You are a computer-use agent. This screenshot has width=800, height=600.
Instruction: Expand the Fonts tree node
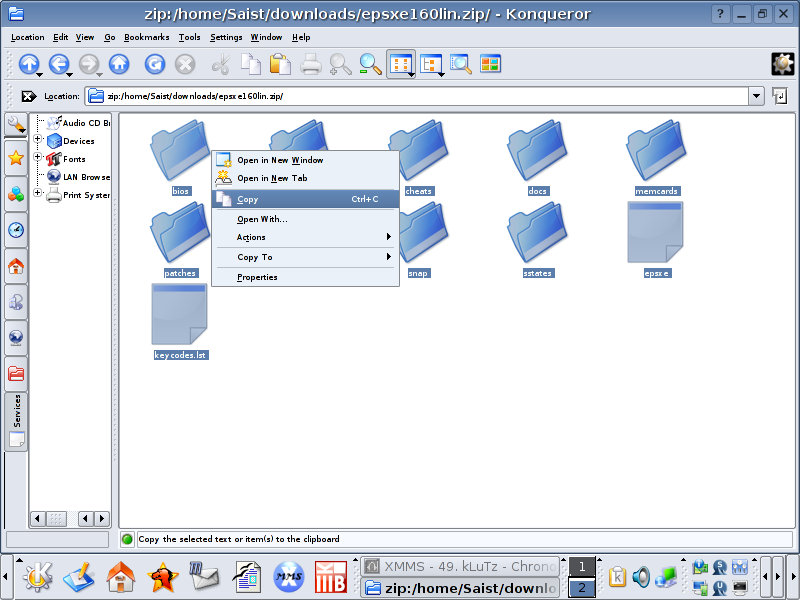pos(38,158)
